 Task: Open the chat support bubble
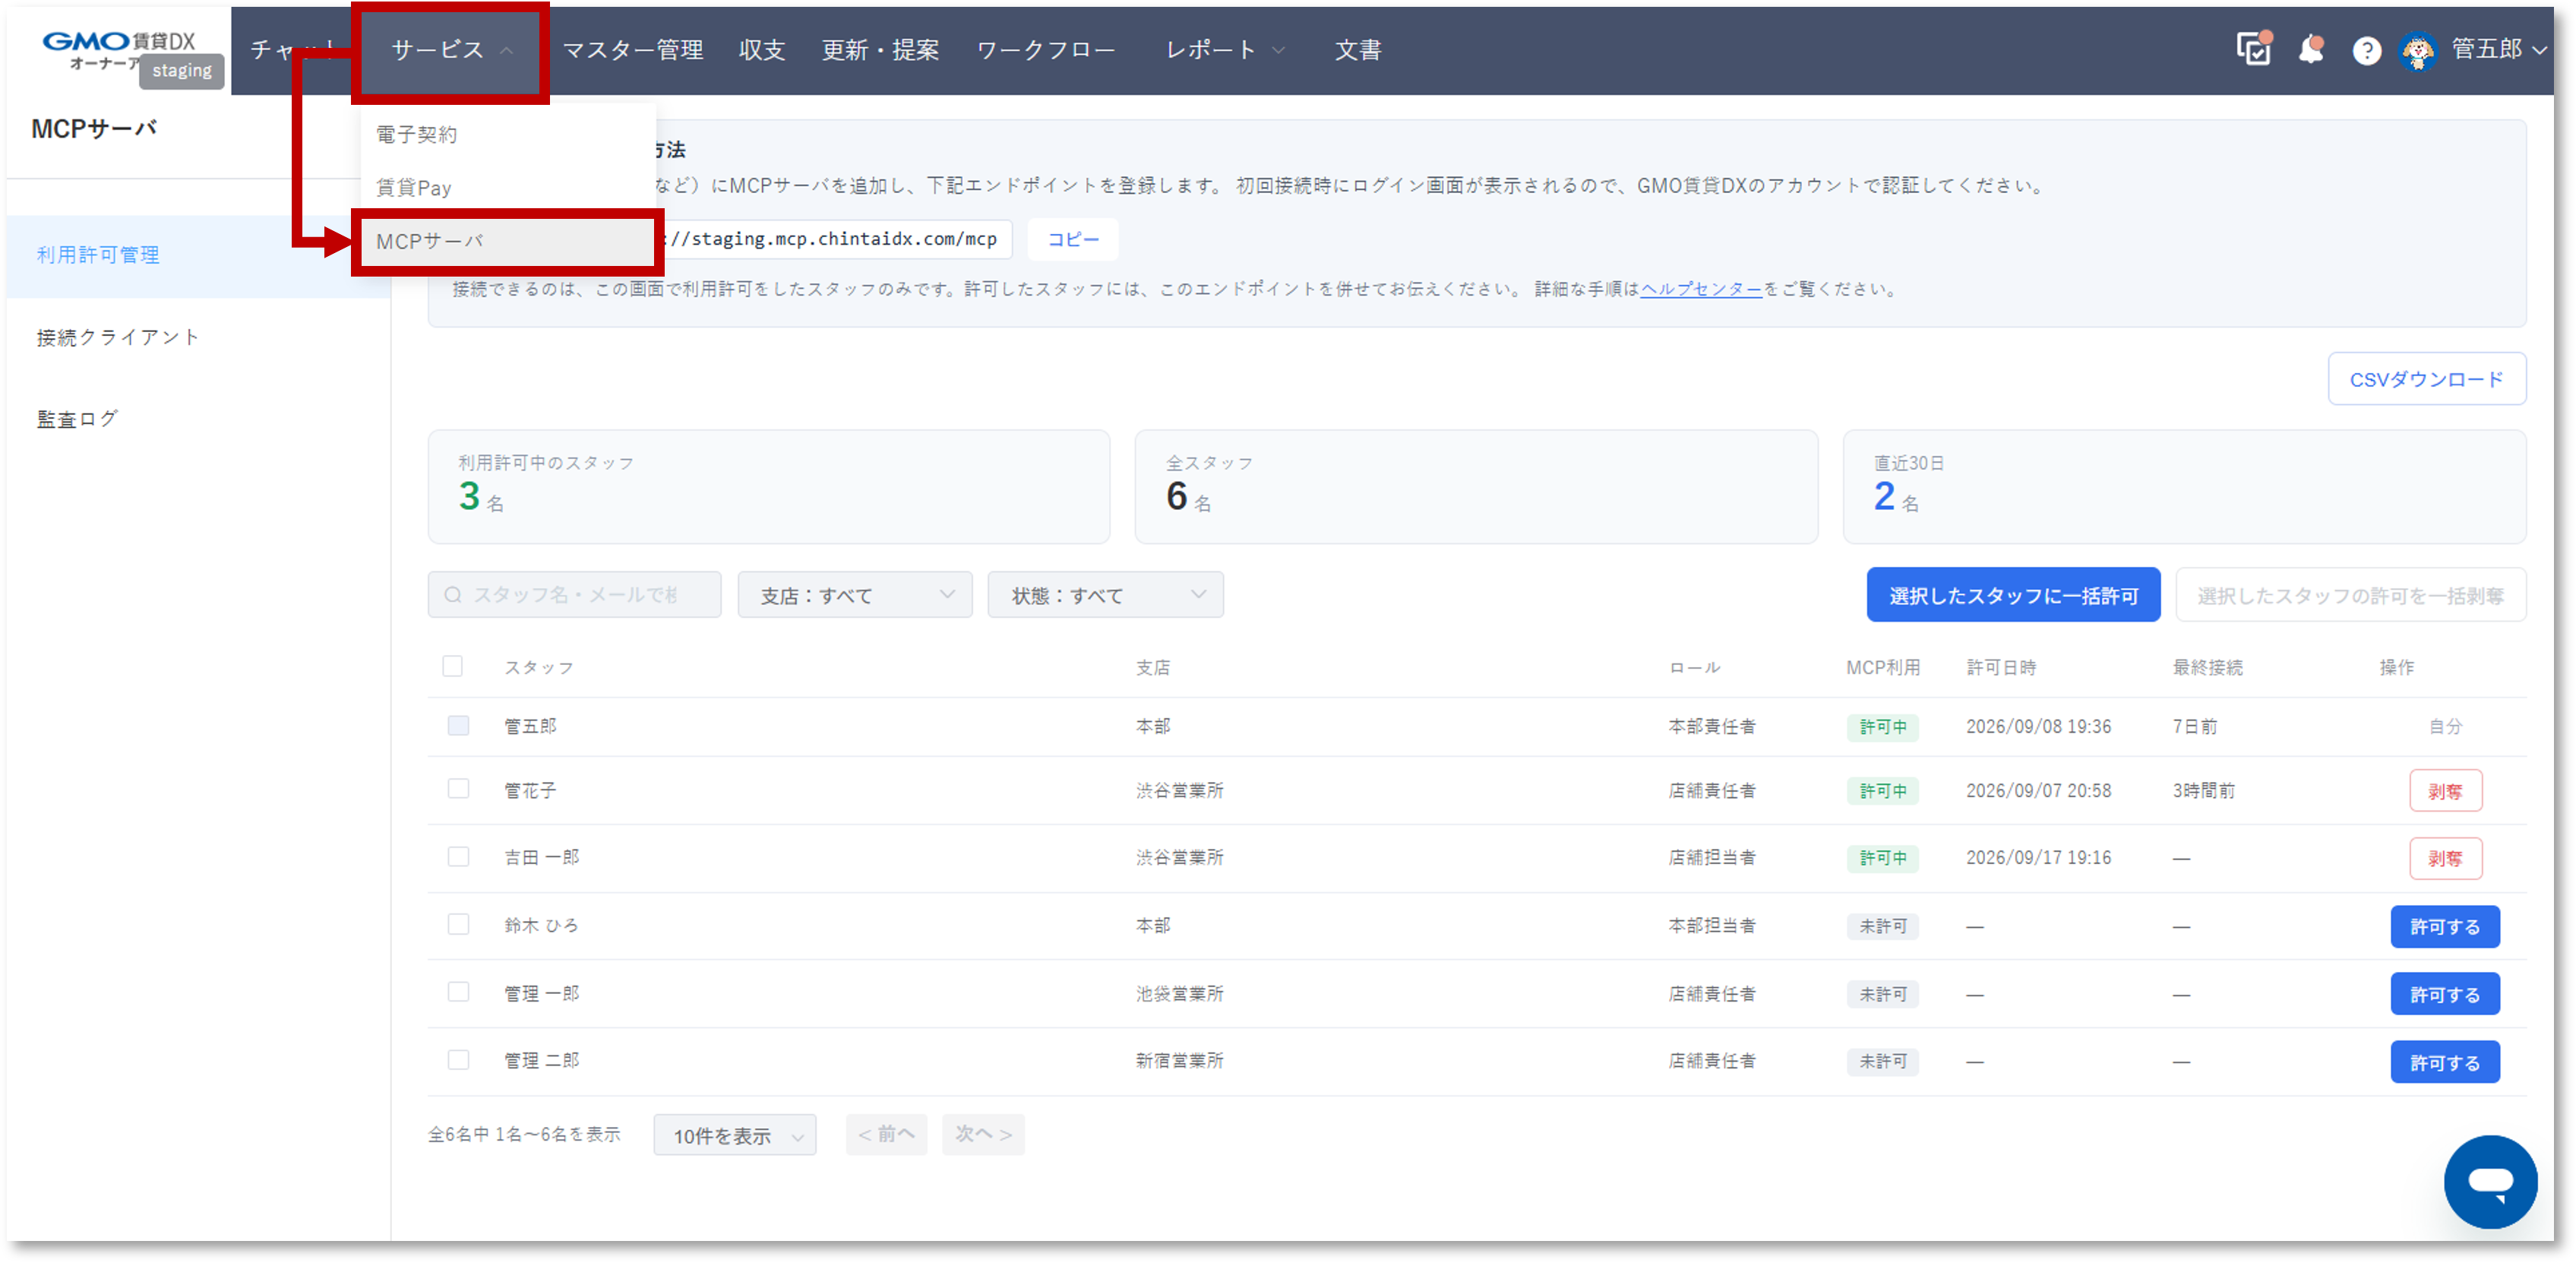(2490, 1181)
